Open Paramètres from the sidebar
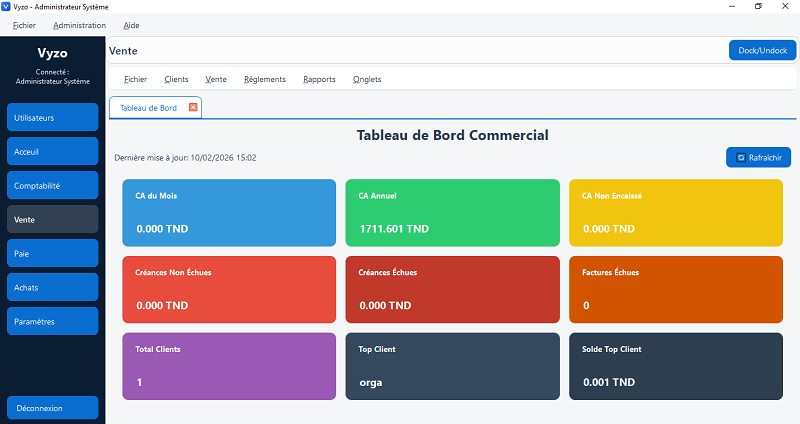Image resolution: width=800 pixels, height=424 pixels. 52,321
